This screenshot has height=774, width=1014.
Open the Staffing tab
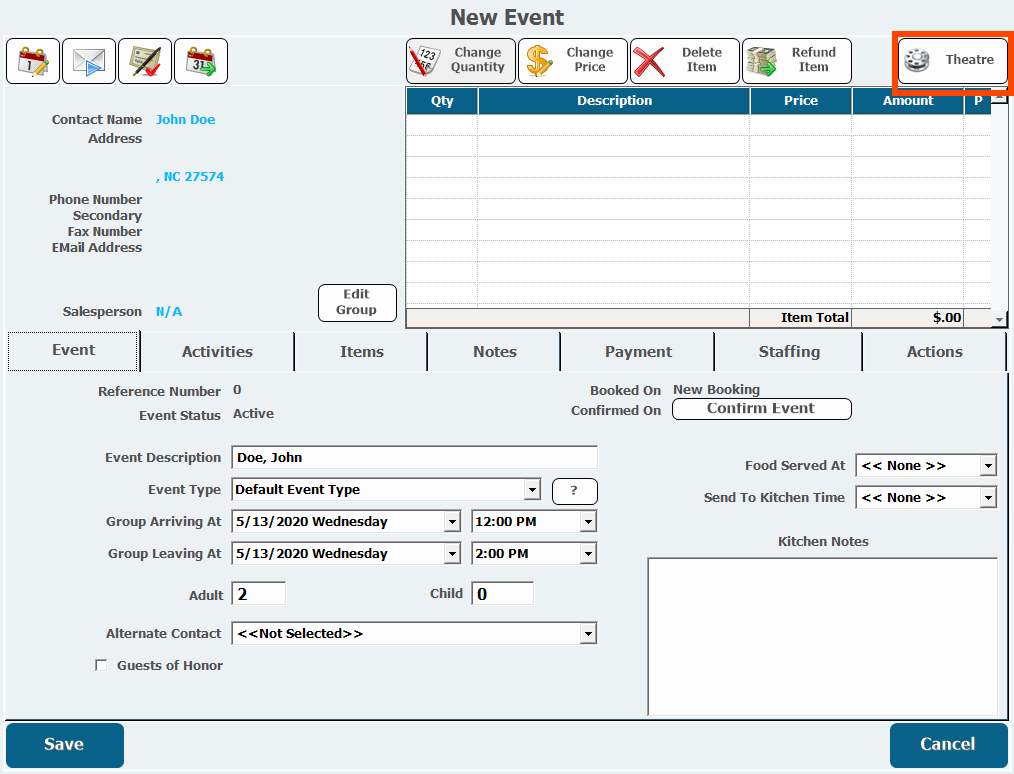tap(789, 352)
